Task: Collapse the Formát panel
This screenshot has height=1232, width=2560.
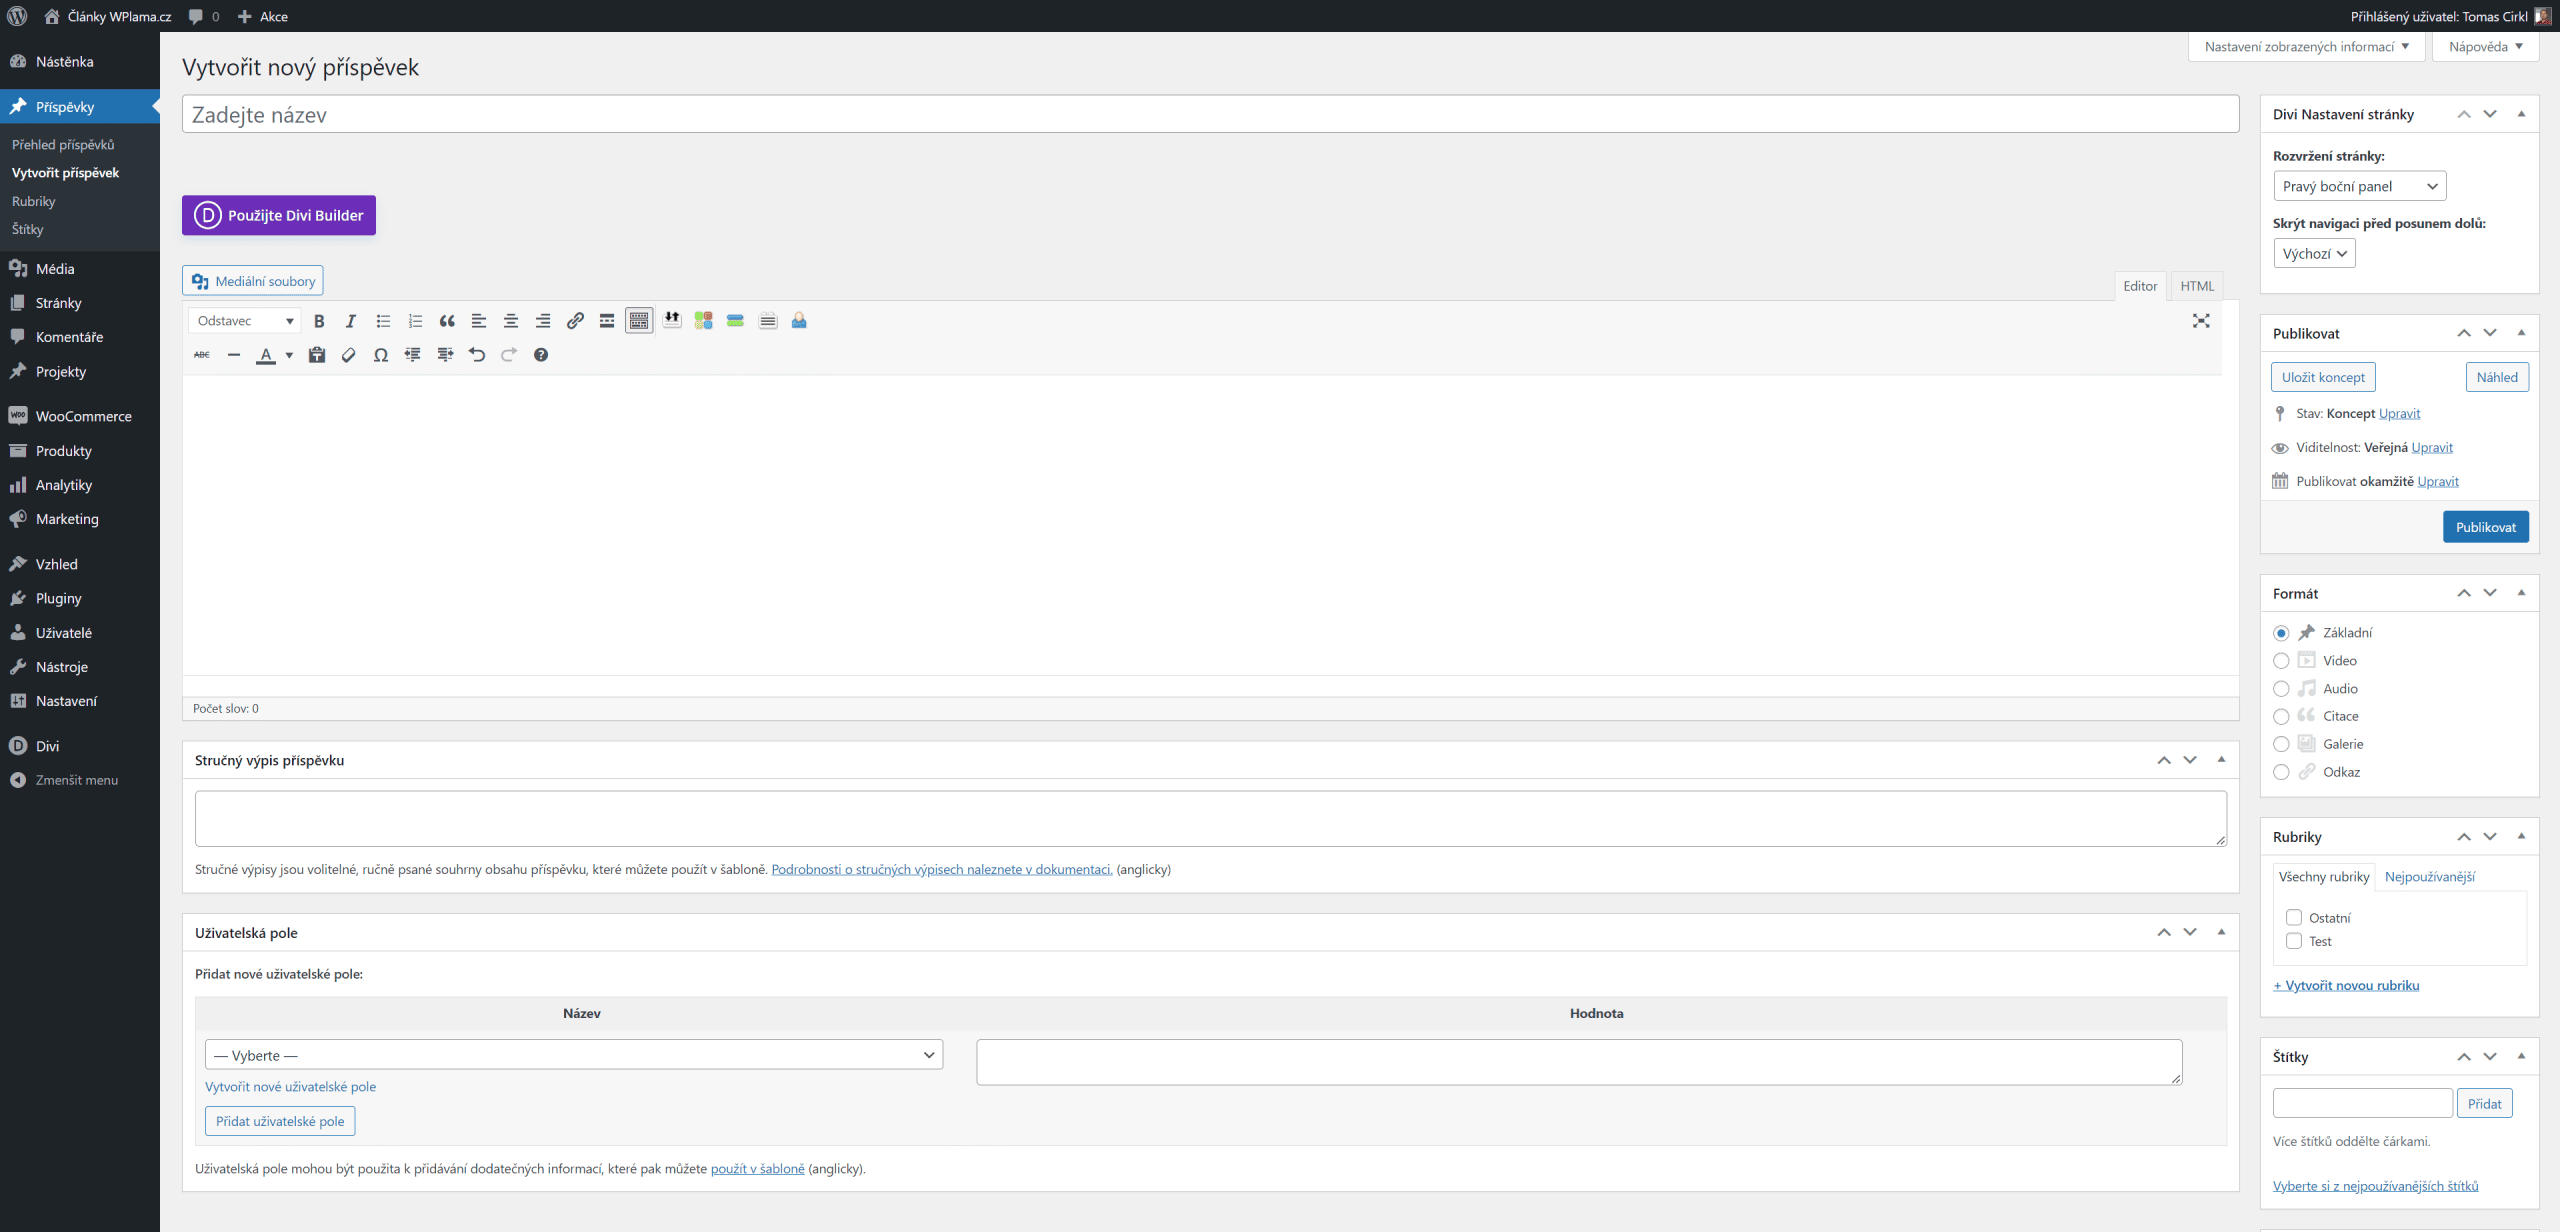Action: [2521, 593]
